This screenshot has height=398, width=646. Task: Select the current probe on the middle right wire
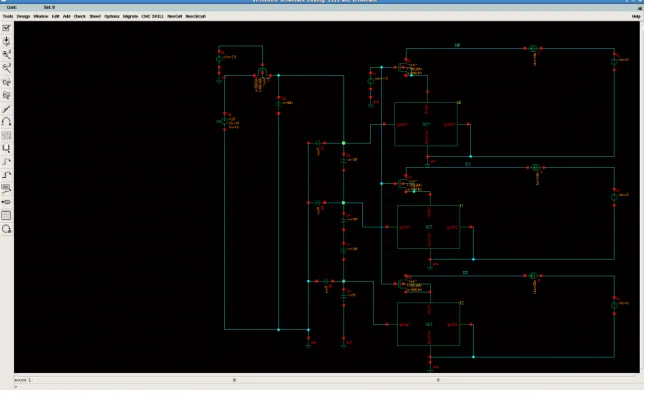click(535, 168)
